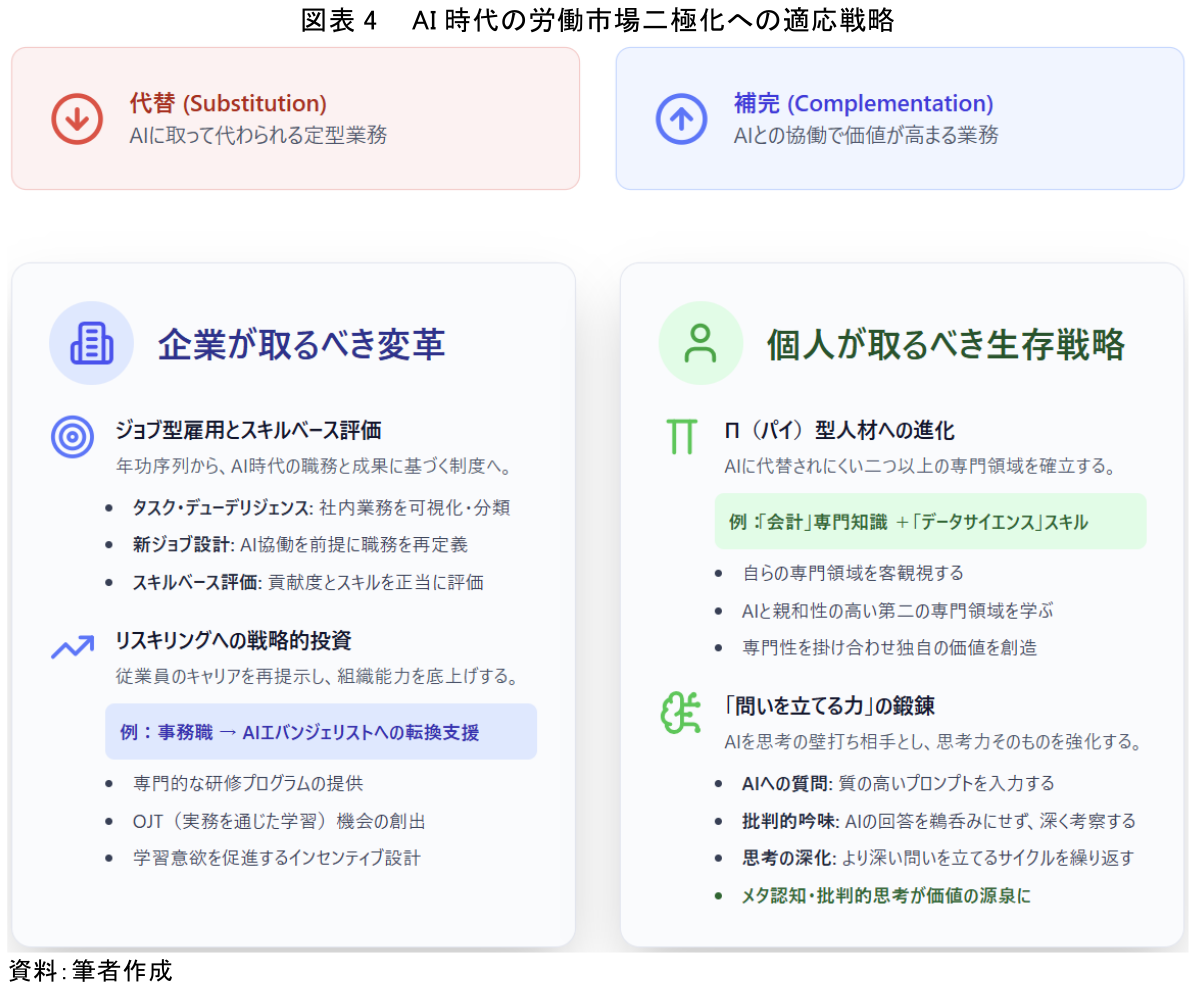Click the blue example box 事務職 → AIエバンジェリスト
This screenshot has height=988, width=1196.
coord(321,732)
